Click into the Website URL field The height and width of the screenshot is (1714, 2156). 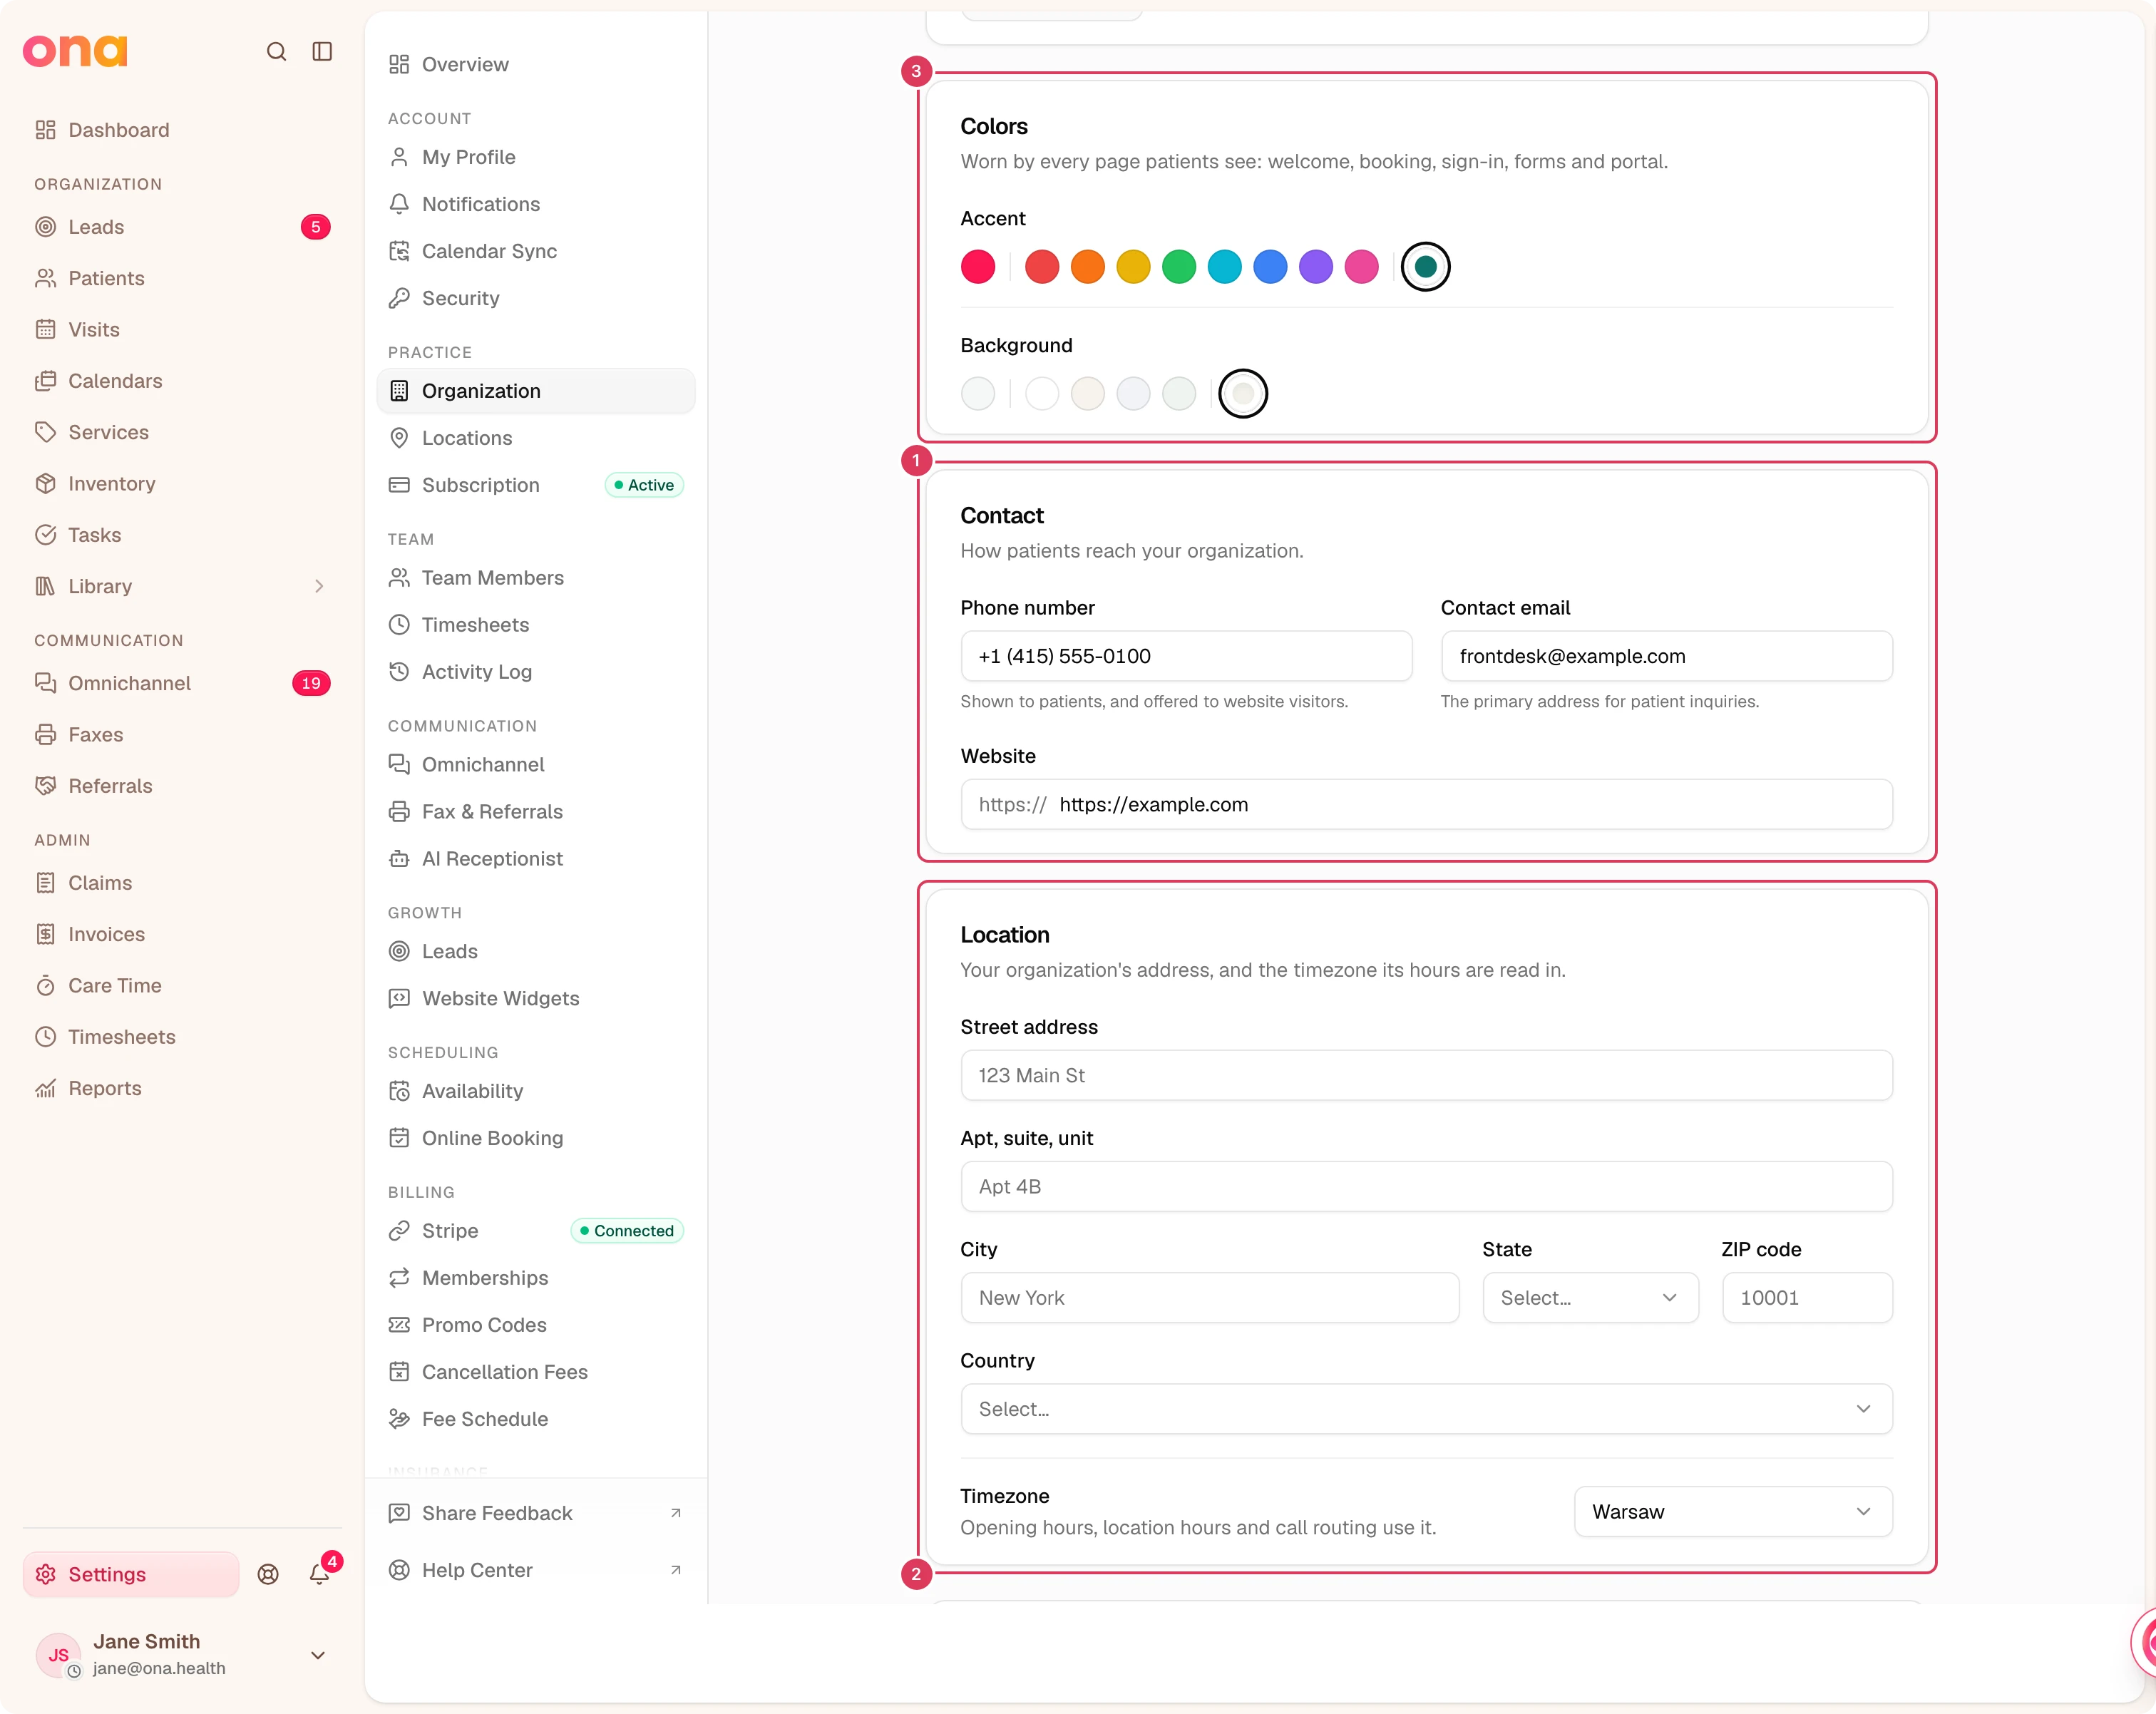1427,805
